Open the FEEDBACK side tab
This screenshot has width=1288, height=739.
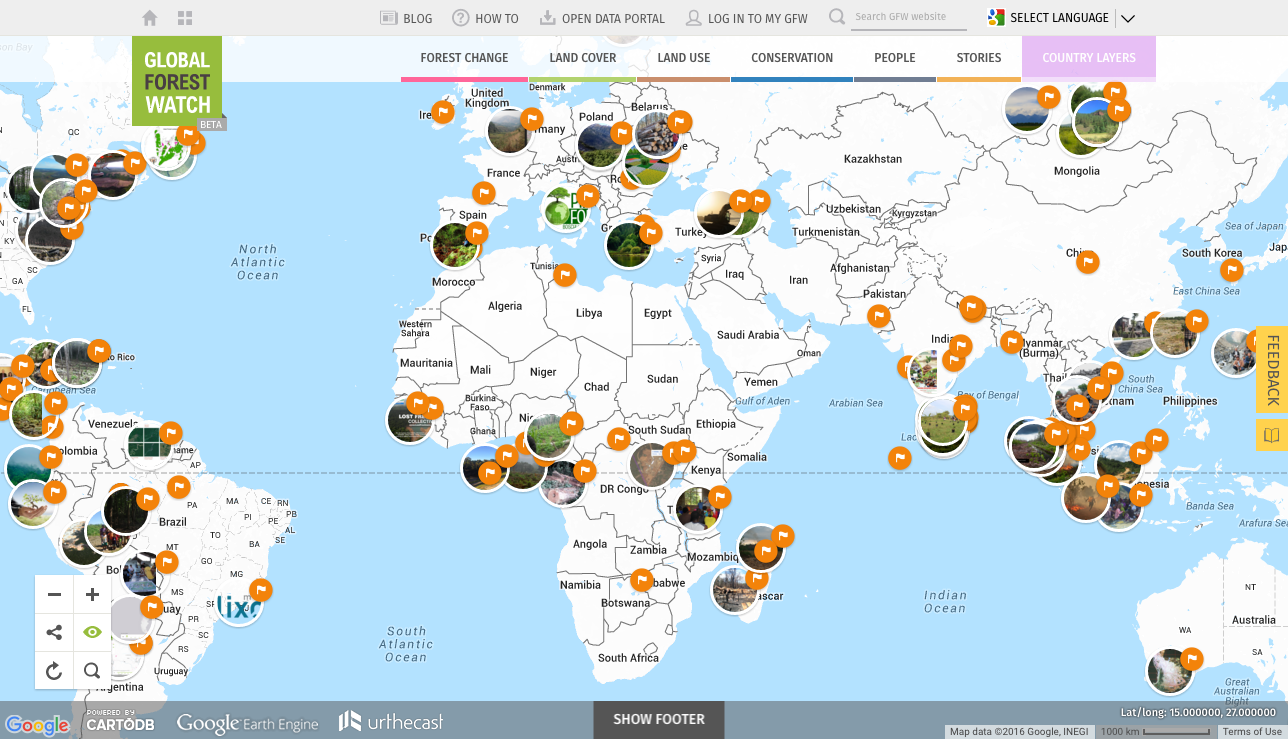(1272, 369)
